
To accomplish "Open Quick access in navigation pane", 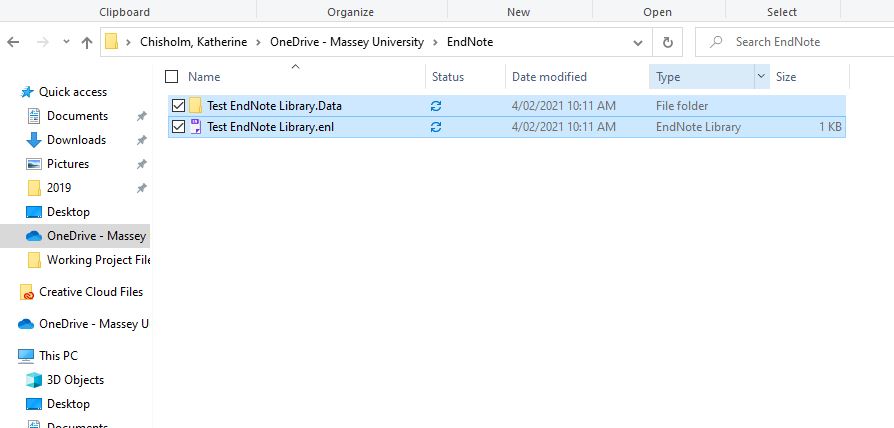I will click(73, 92).
